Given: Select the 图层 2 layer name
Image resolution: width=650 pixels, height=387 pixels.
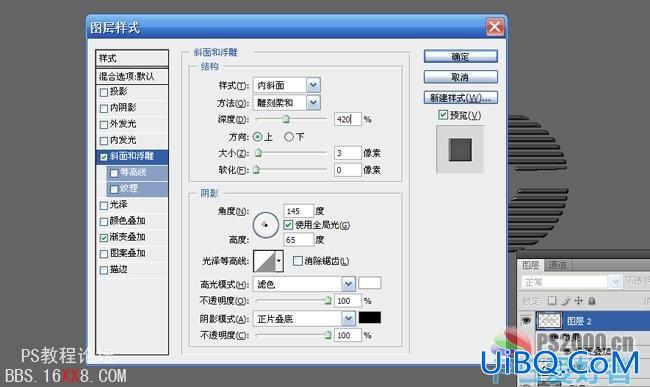Looking at the screenshot, I should tap(579, 321).
